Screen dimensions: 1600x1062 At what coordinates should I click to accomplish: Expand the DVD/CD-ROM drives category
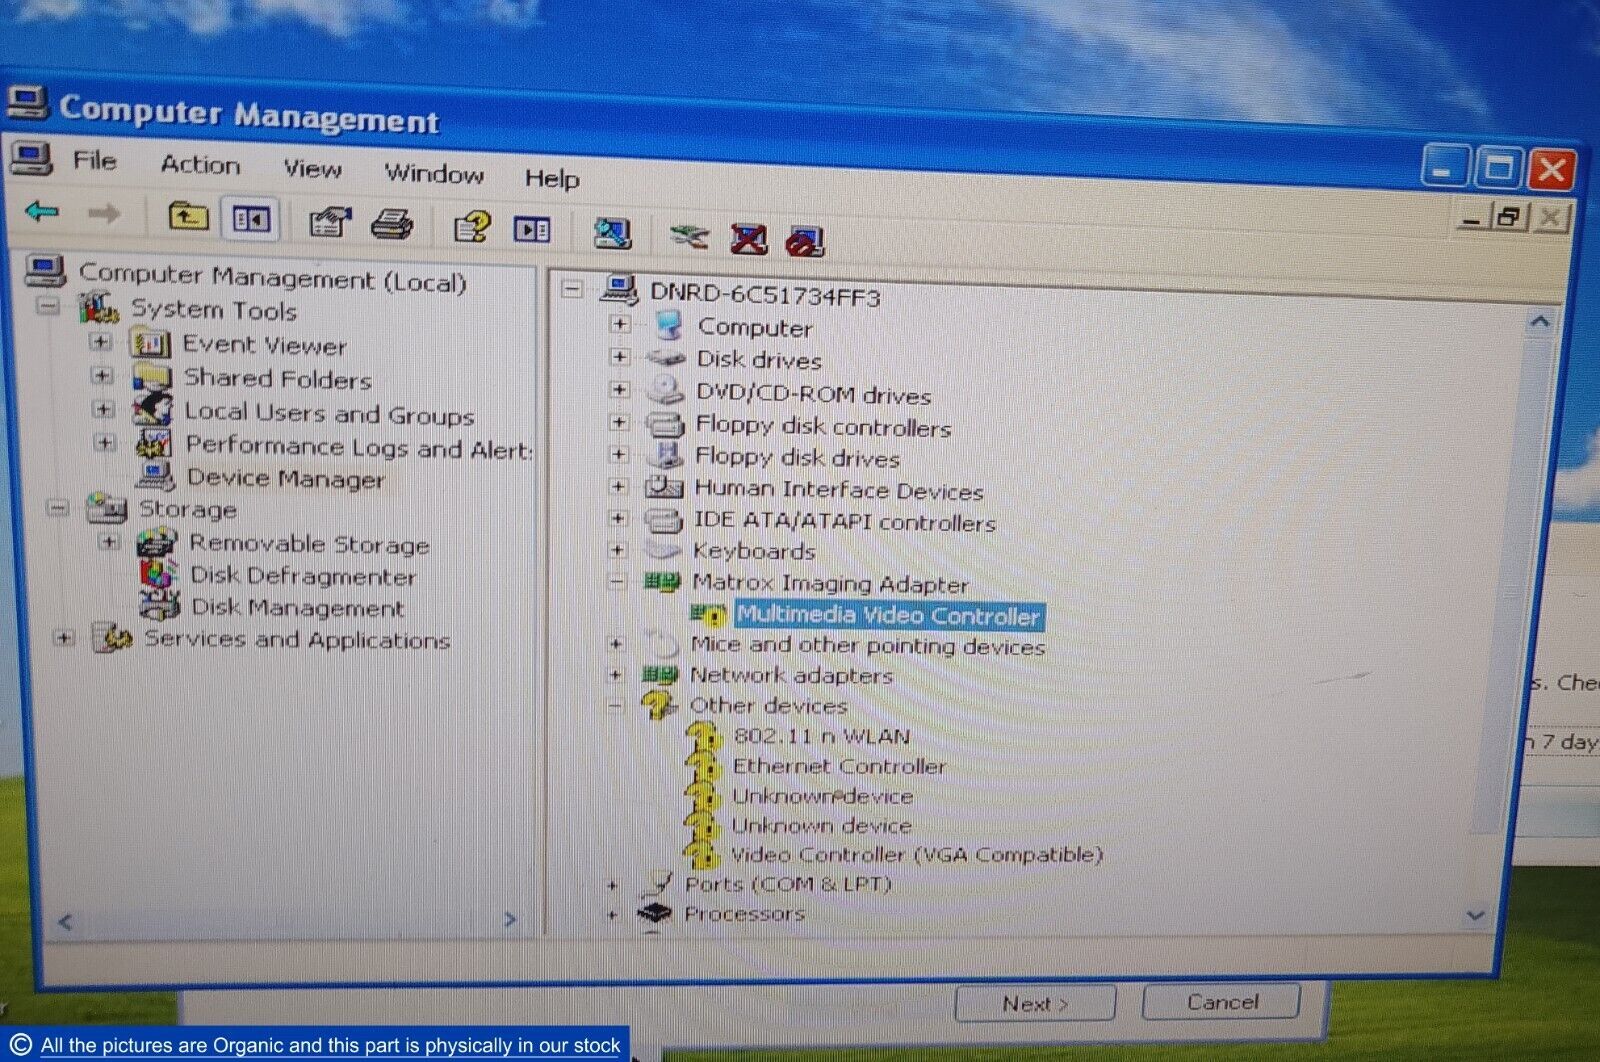point(619,390)
